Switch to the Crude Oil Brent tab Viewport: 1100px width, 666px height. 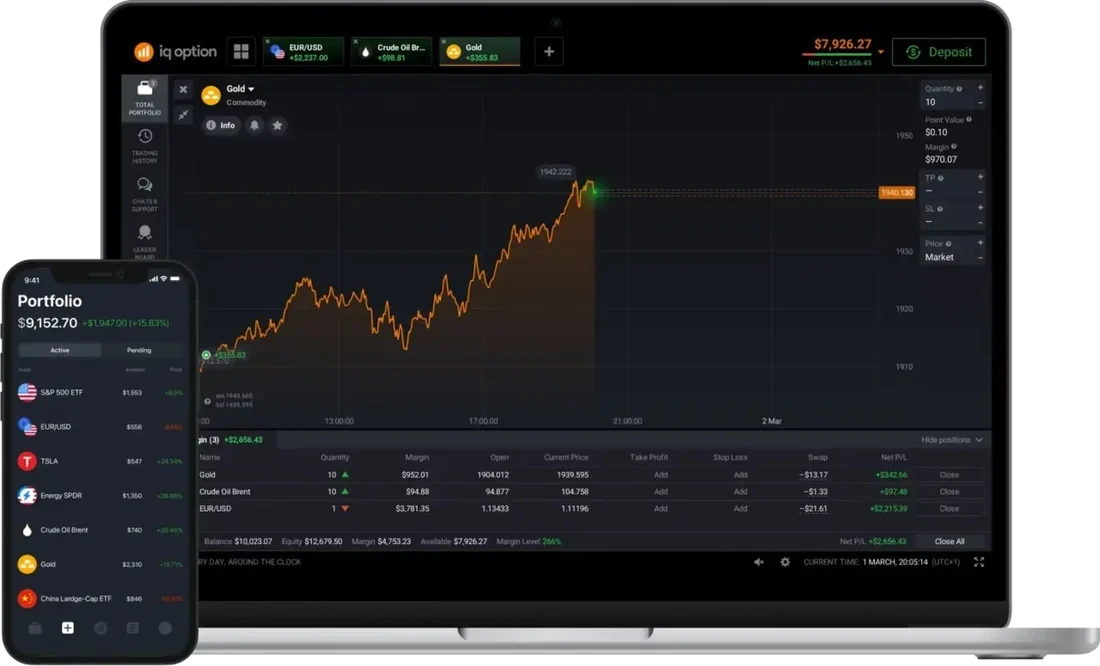click(x=392, y=52)
